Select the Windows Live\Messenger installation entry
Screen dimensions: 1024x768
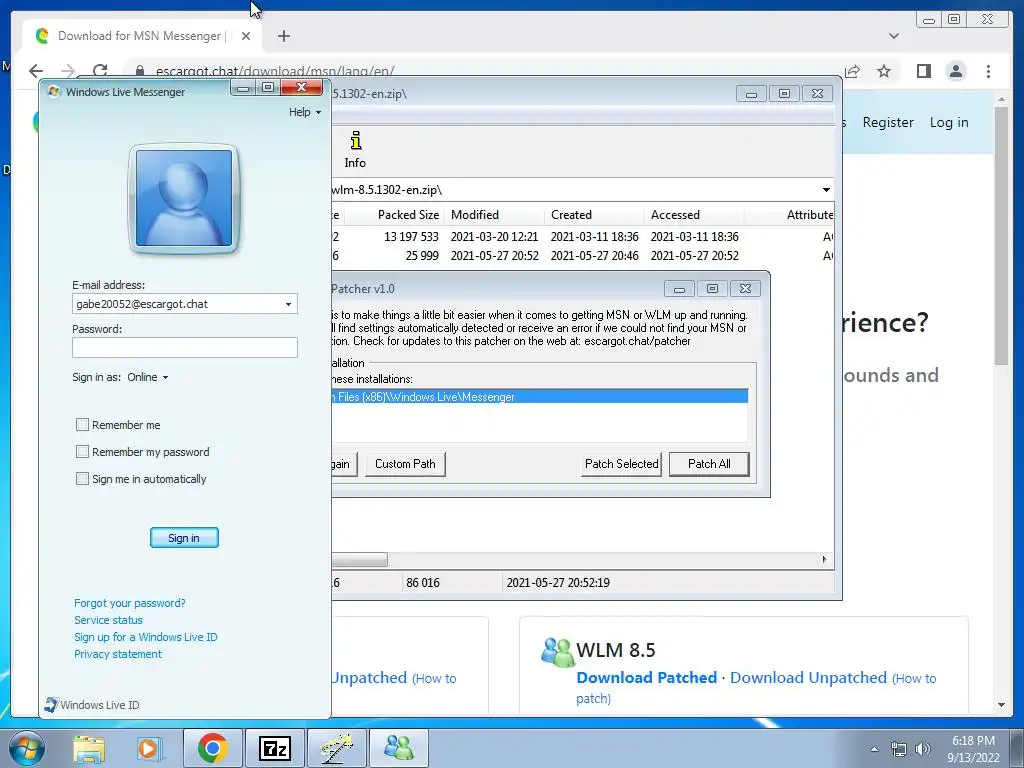tap(539, 396)
